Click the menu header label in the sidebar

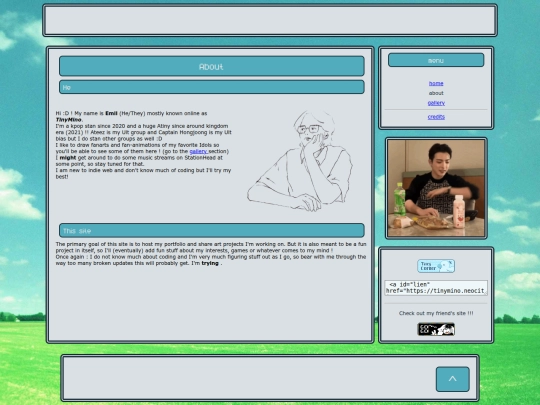[436, 60]
